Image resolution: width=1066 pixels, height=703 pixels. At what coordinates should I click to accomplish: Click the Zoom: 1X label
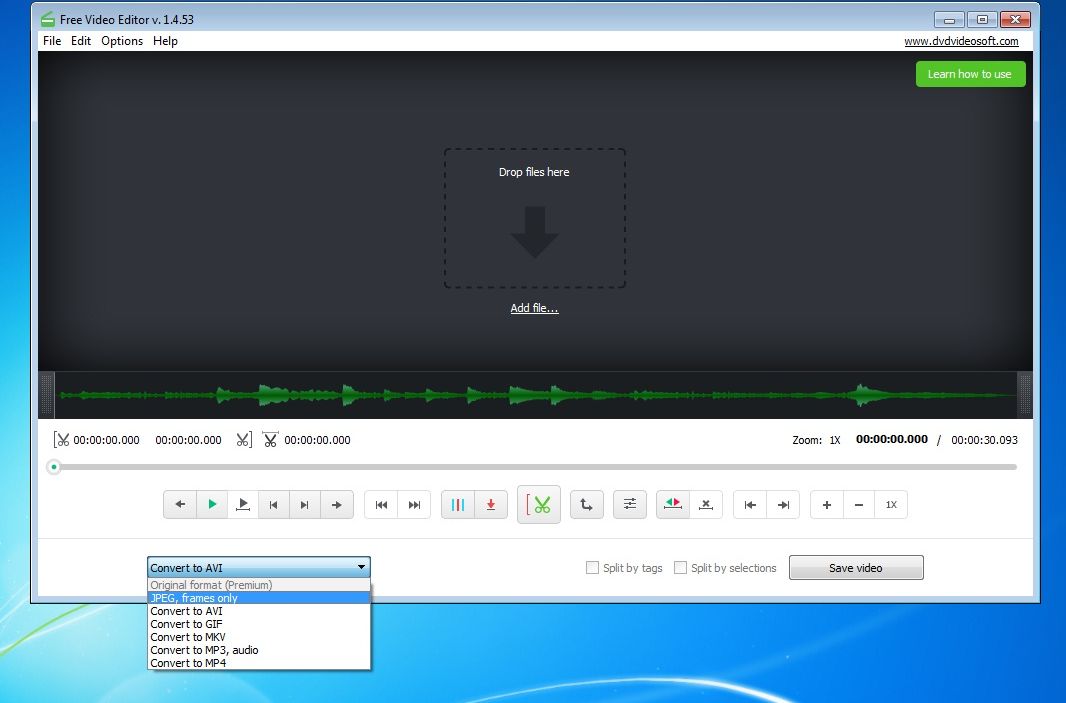pos(816,440)
